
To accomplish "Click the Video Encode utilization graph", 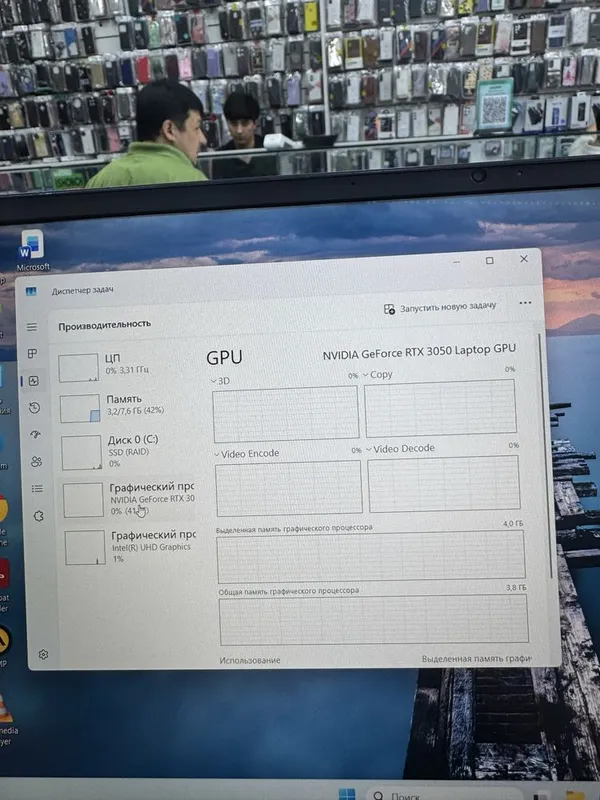I will pos(289,489).
